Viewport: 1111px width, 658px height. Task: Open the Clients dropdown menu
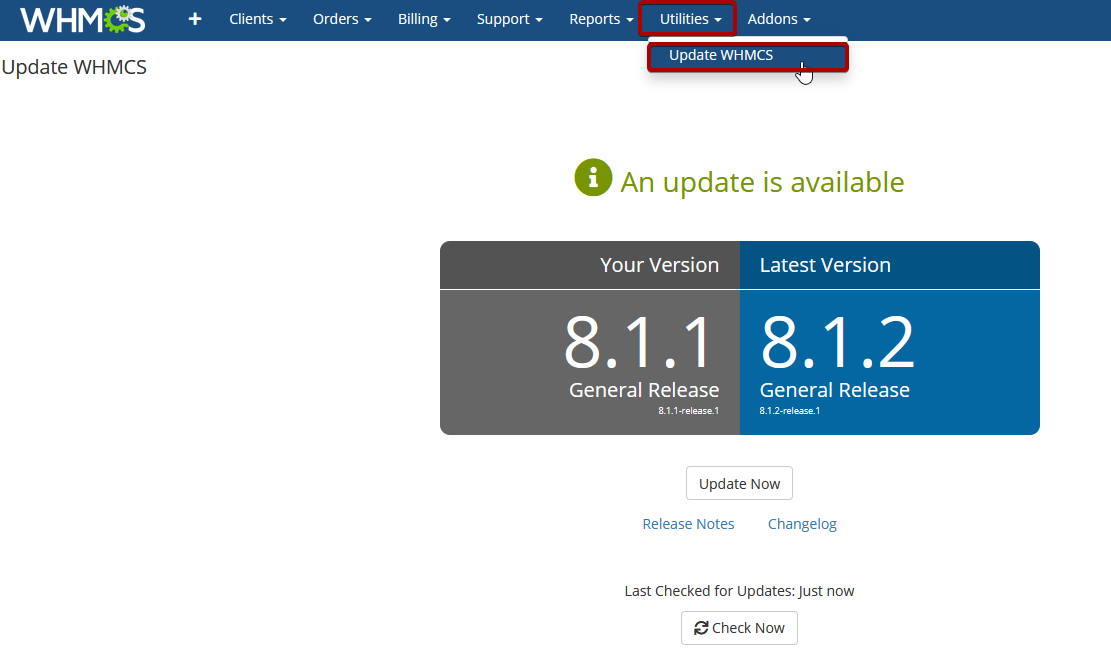point(258,19)
